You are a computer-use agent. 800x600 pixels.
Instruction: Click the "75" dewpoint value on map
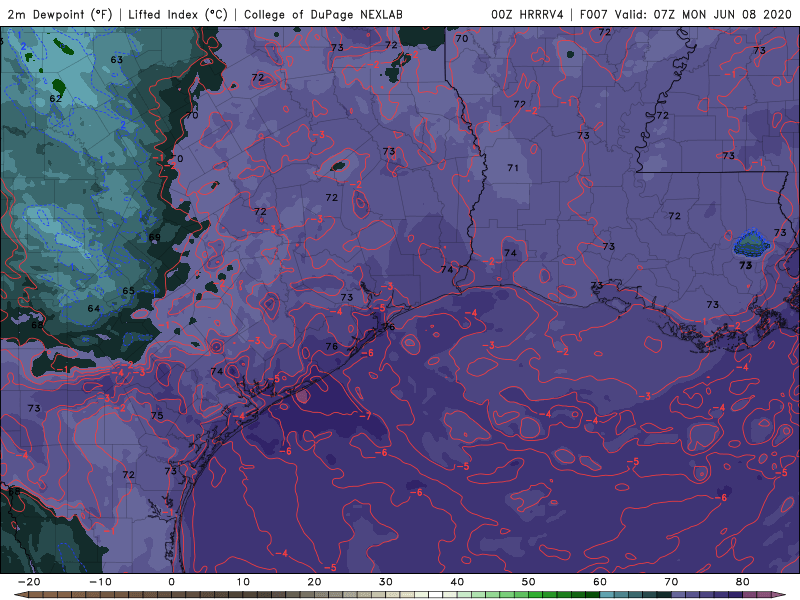point(157,415)
